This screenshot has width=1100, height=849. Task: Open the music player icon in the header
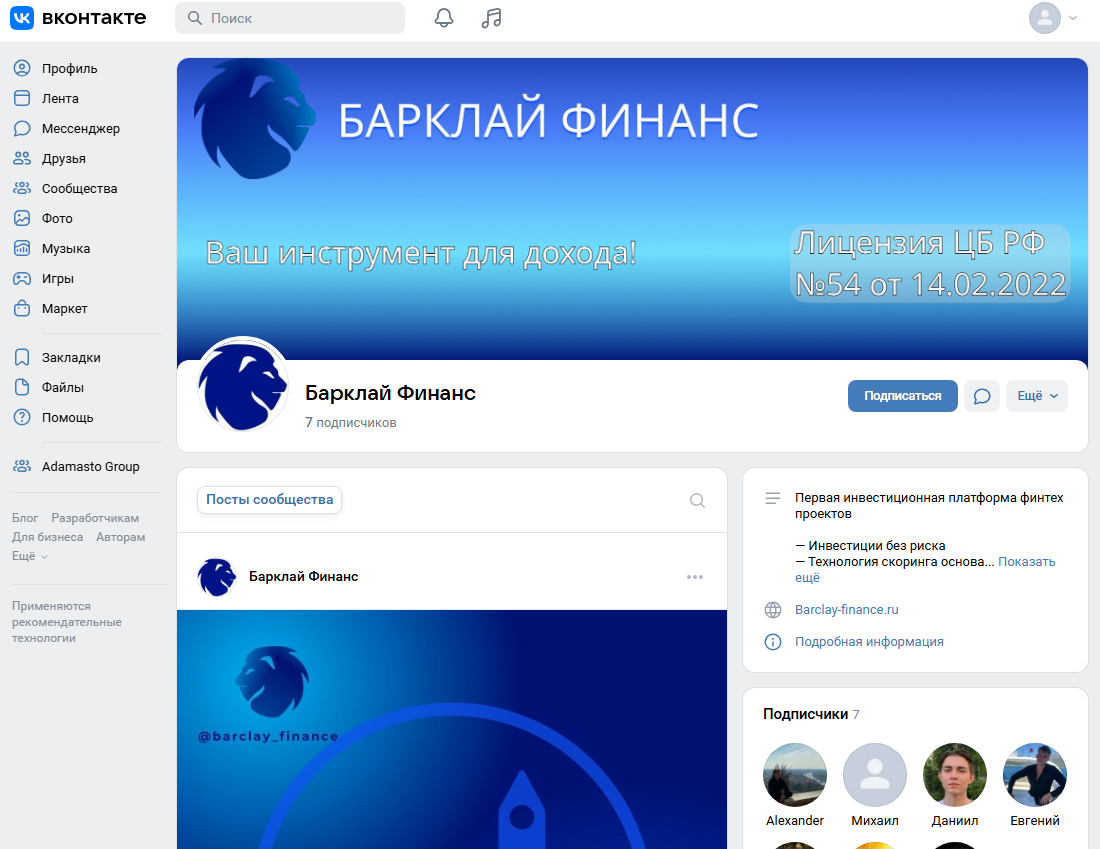491,18
